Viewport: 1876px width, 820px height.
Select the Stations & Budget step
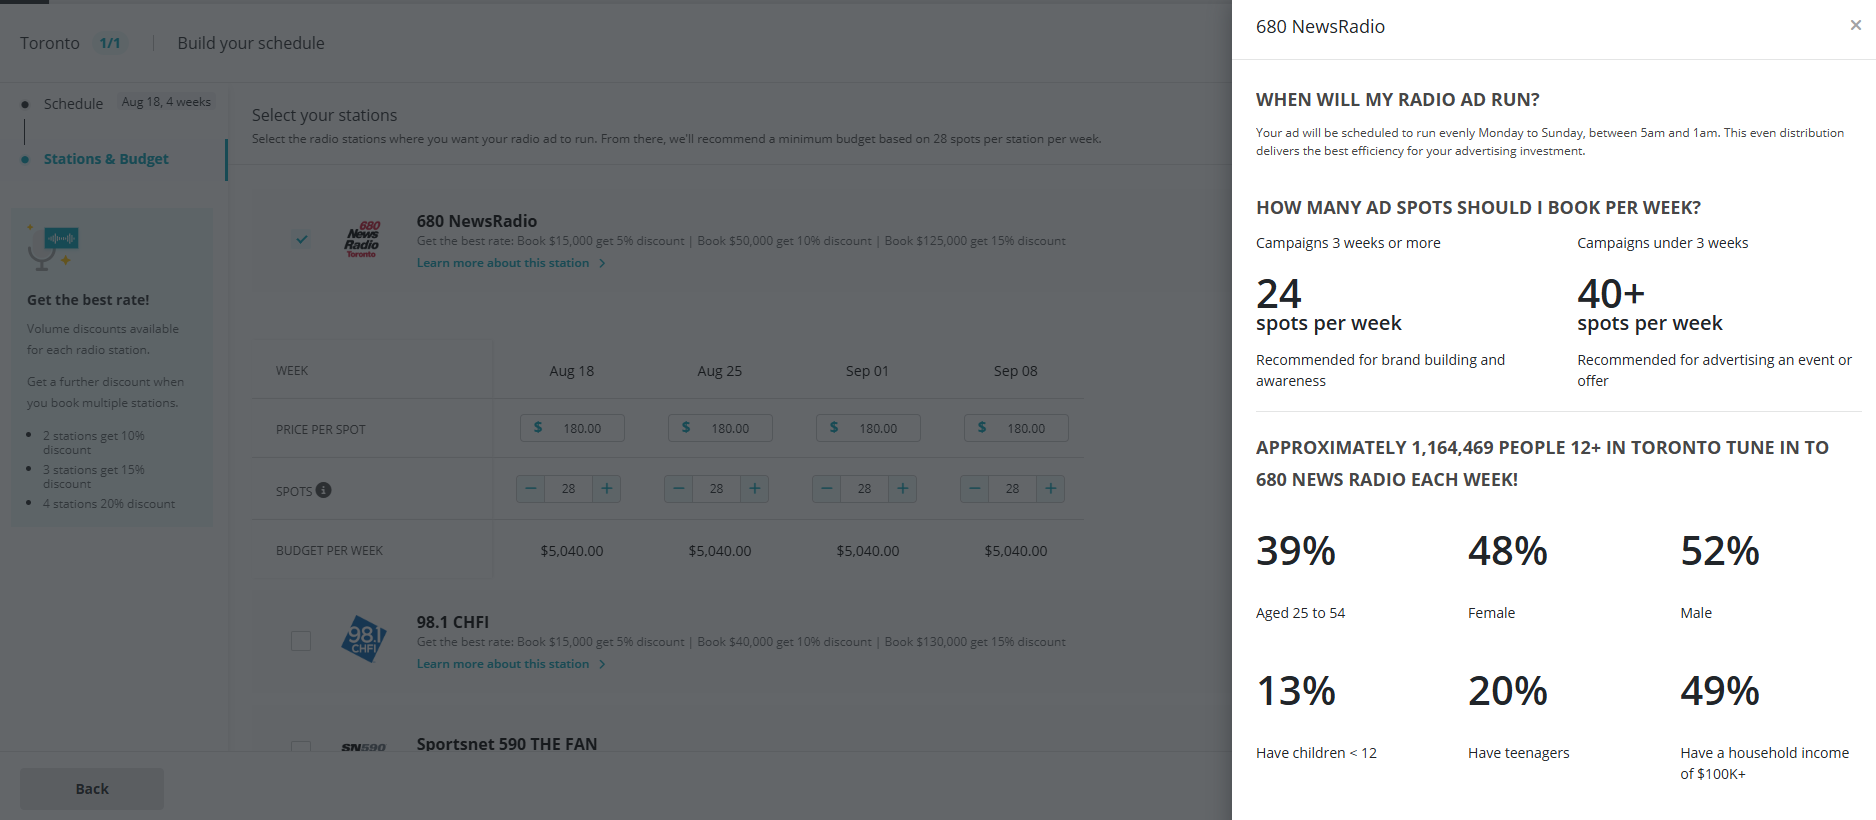[x=106, y=159]
